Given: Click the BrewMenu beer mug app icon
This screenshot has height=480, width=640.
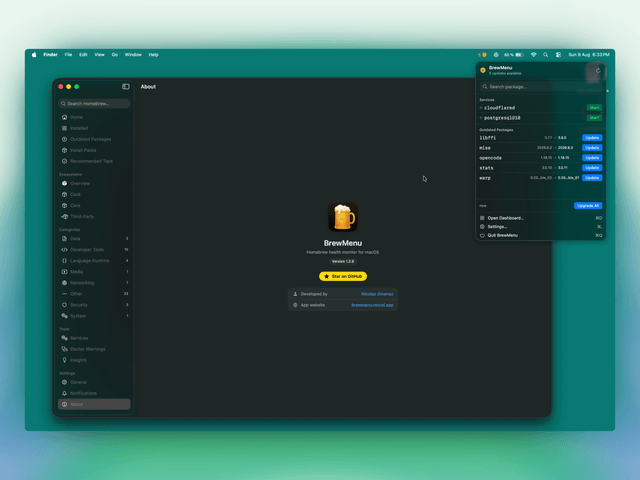Looking at the screenshot, I should click(343, 217).
